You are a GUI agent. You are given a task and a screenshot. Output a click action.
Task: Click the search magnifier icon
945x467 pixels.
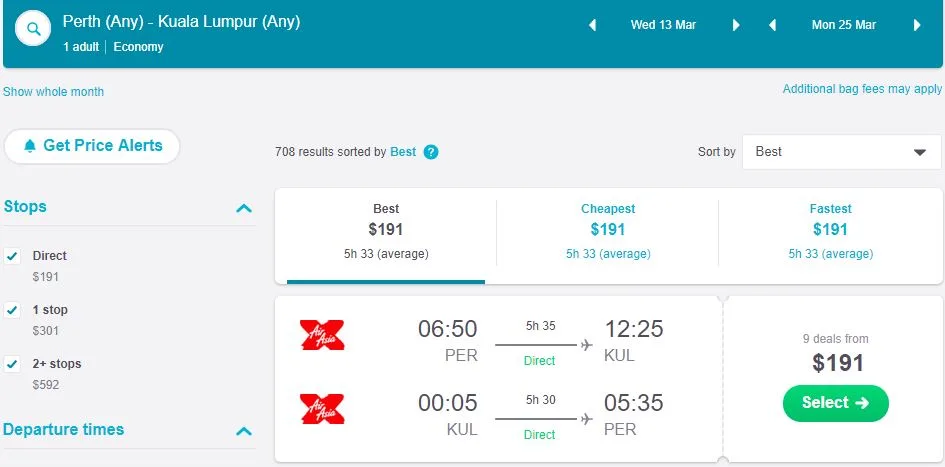click(34, 29)
